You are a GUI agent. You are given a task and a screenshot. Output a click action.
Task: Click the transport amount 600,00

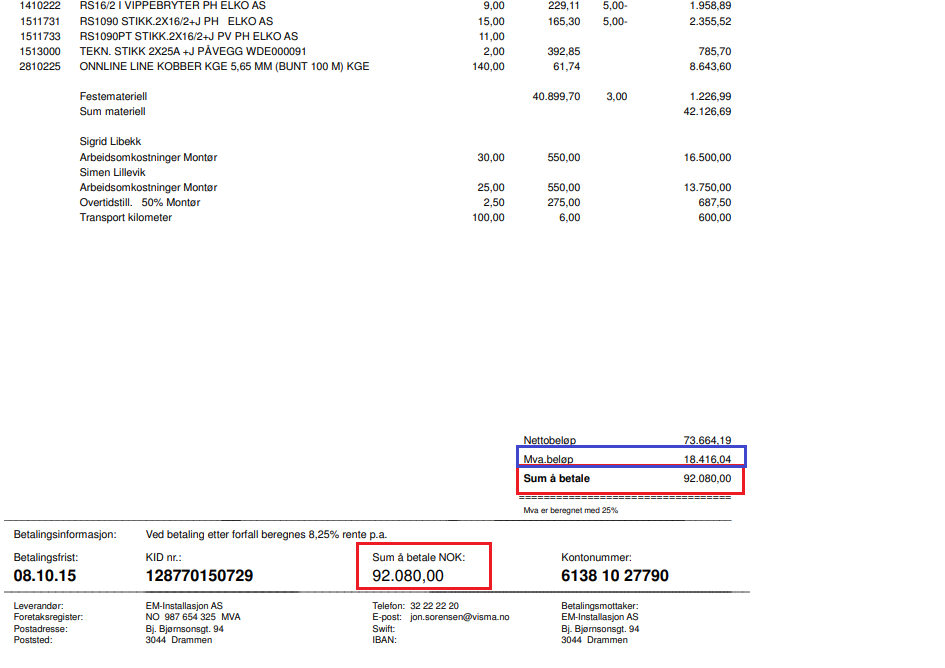tap(715, 218)
